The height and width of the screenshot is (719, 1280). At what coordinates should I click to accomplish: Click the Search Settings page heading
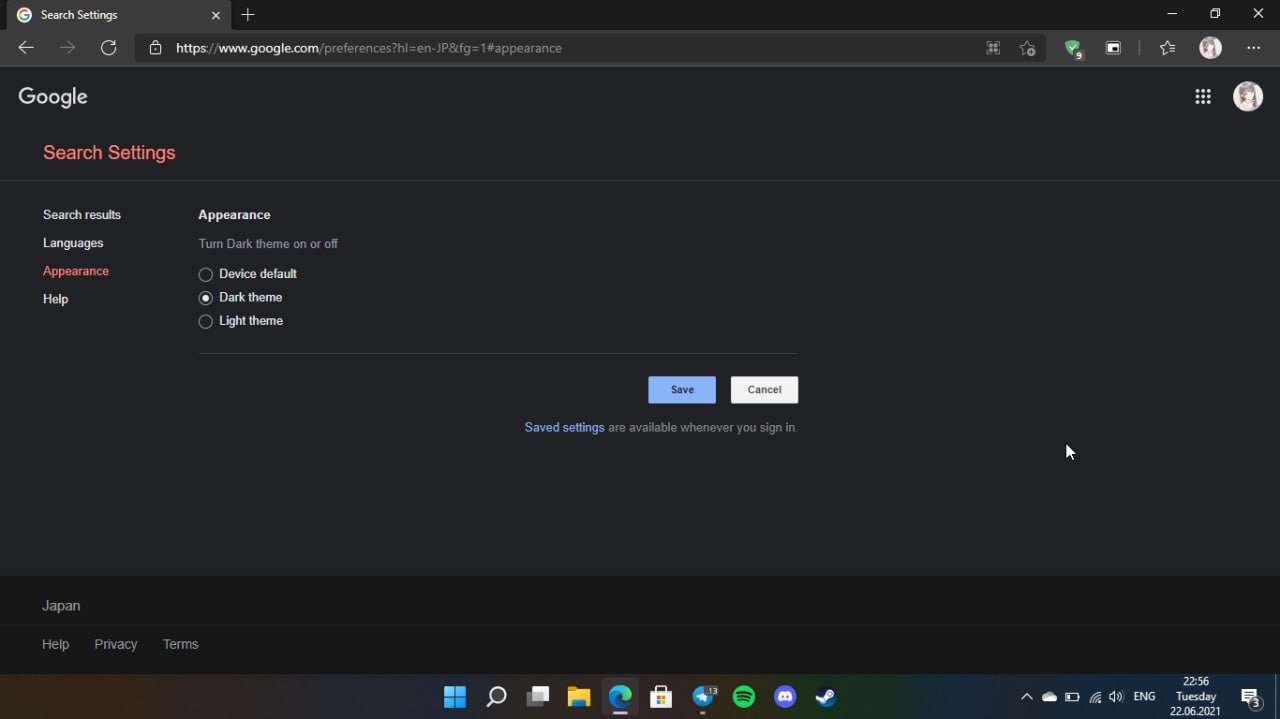(109, 153)
